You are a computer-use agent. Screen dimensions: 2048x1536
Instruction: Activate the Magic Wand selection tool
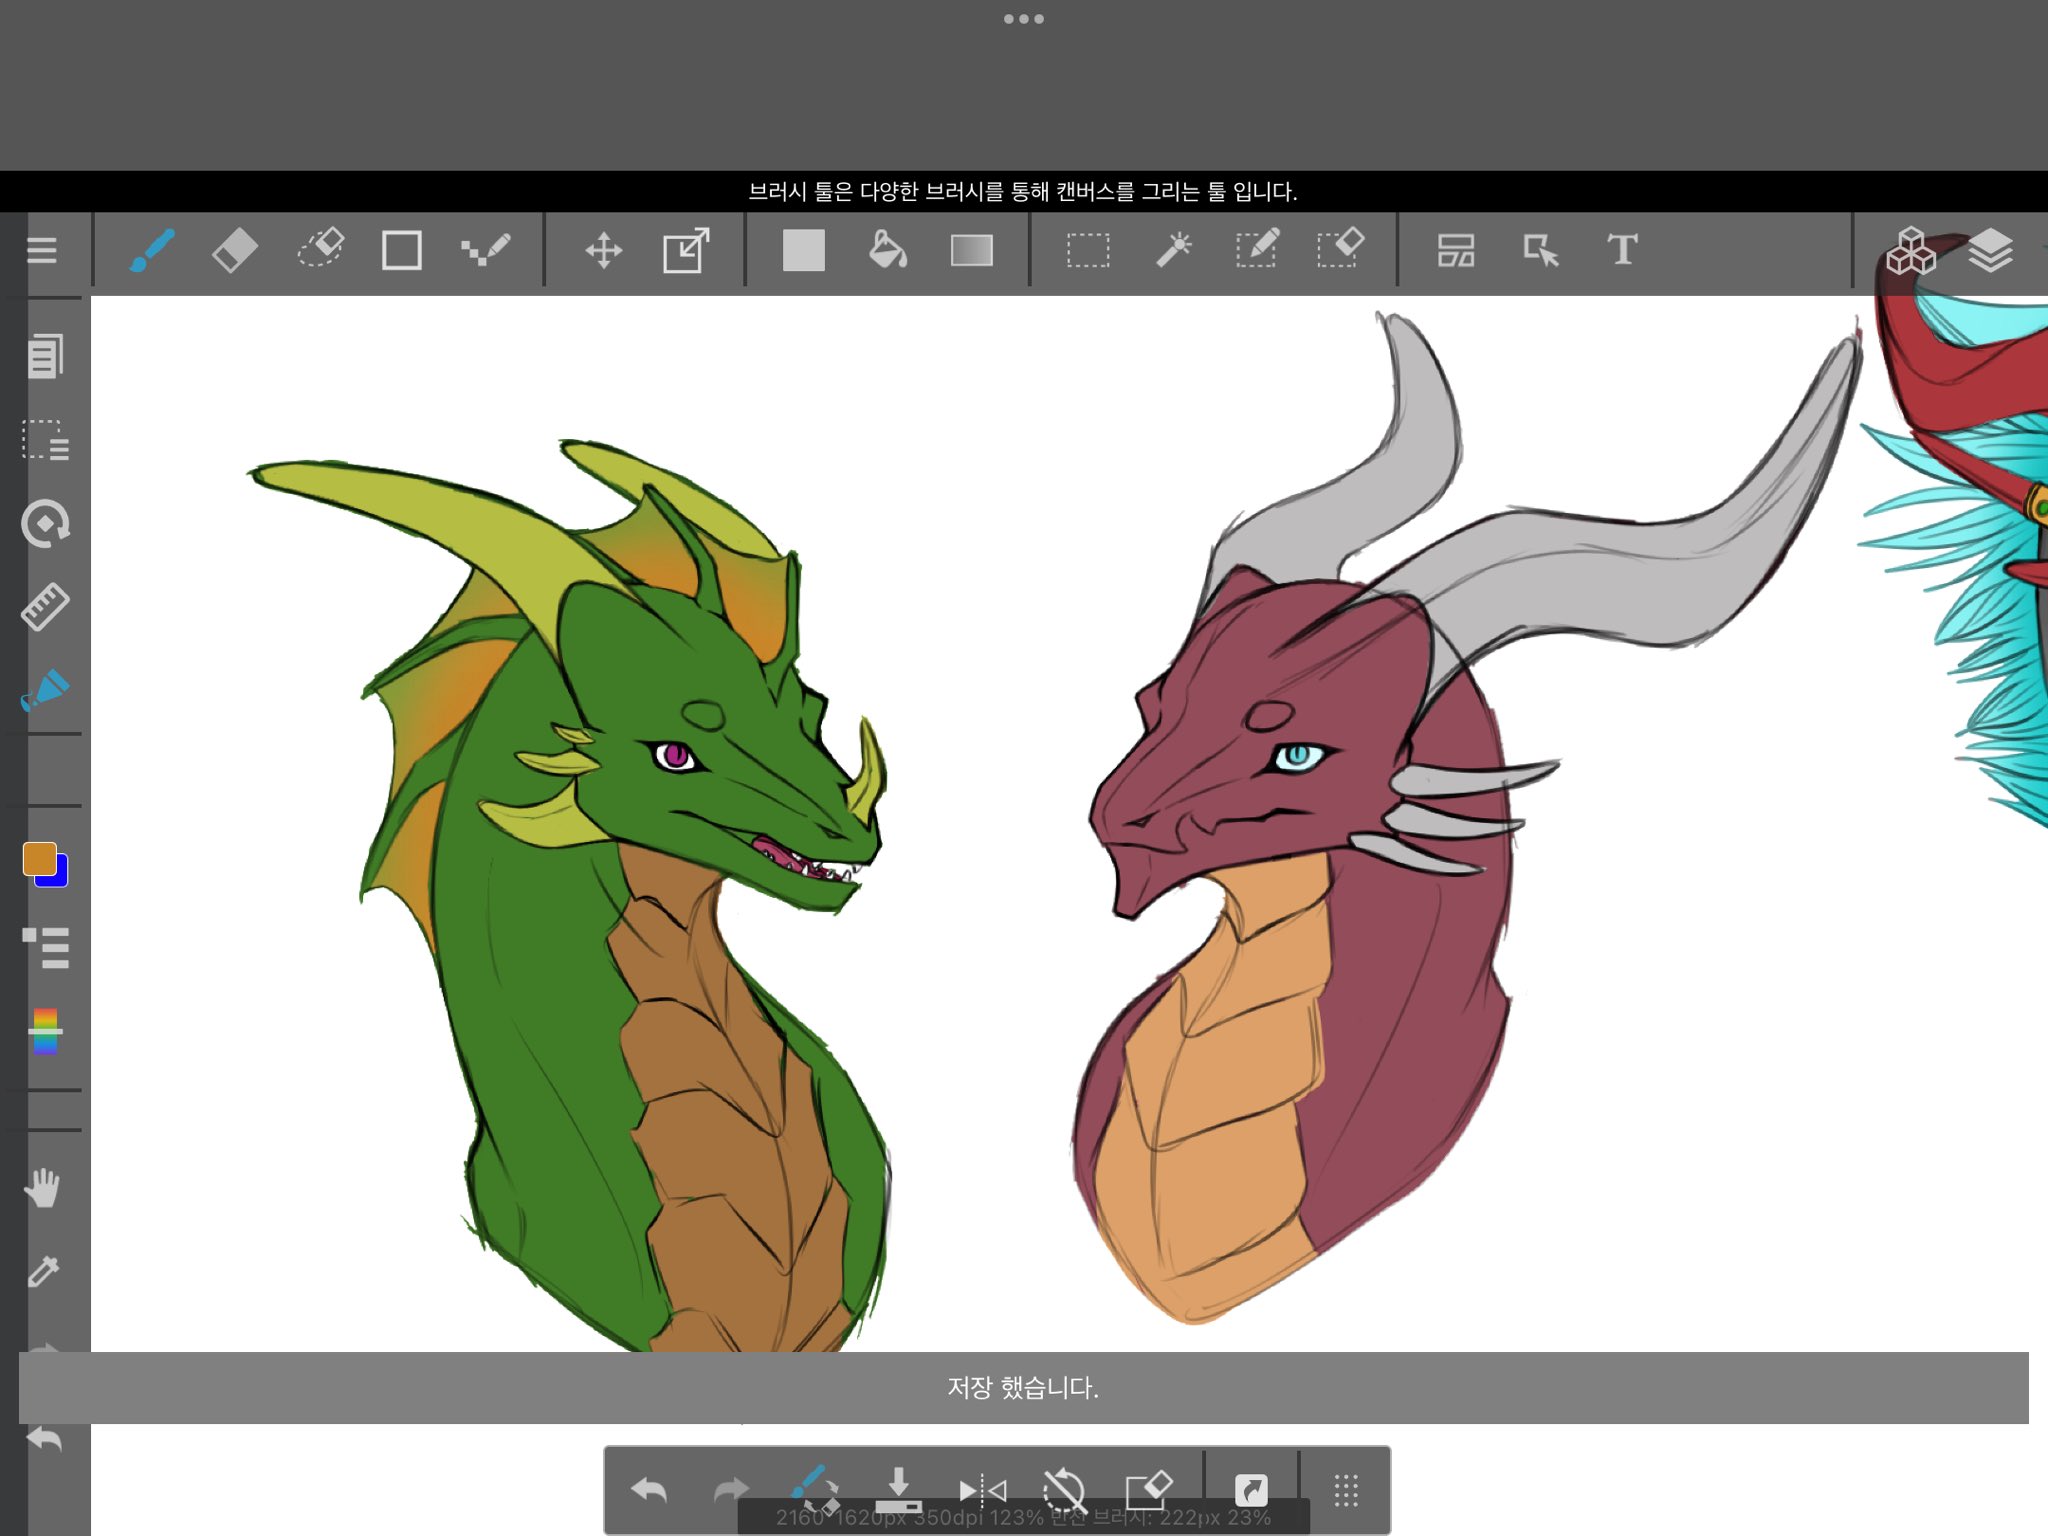[x=1174, y=250]
